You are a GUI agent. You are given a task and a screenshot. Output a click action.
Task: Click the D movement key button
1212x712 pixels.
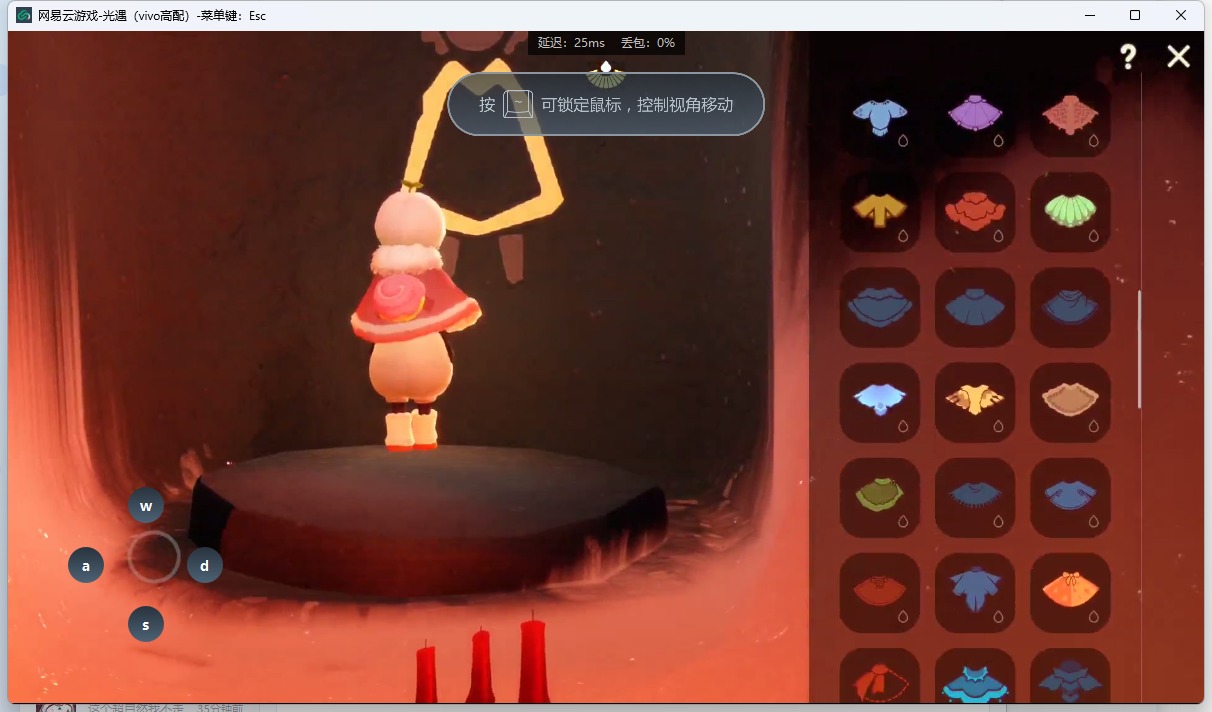click(205, 565)
